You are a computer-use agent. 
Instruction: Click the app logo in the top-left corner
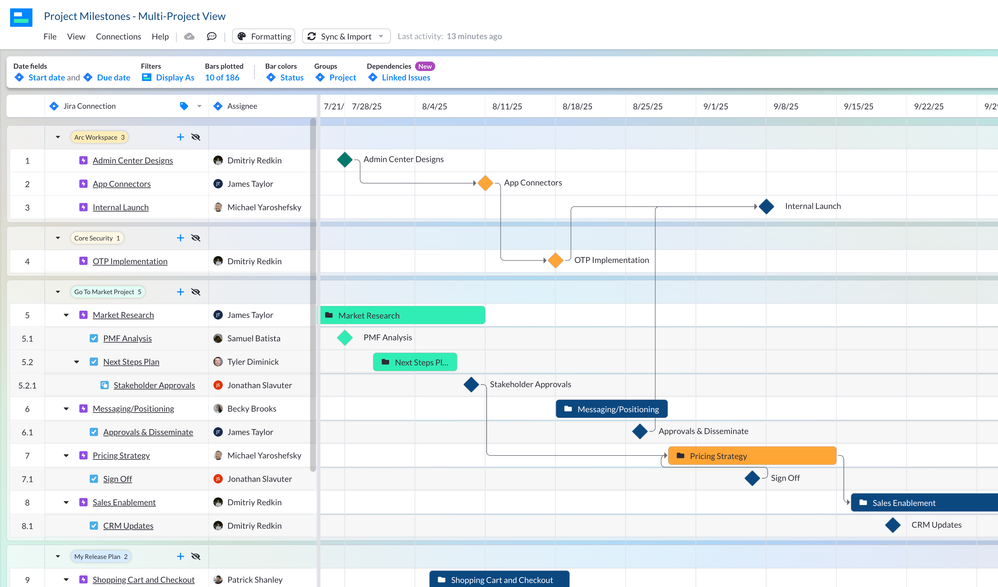19,17
